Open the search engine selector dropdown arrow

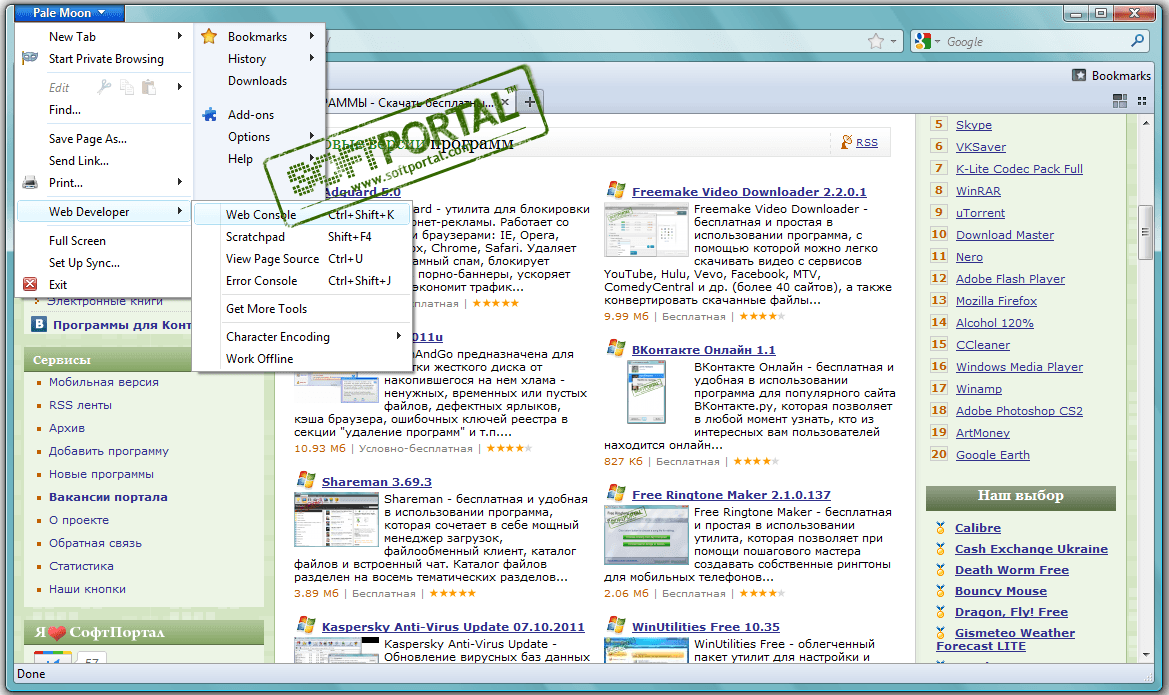pyautogui.click(x=938, y=42)
